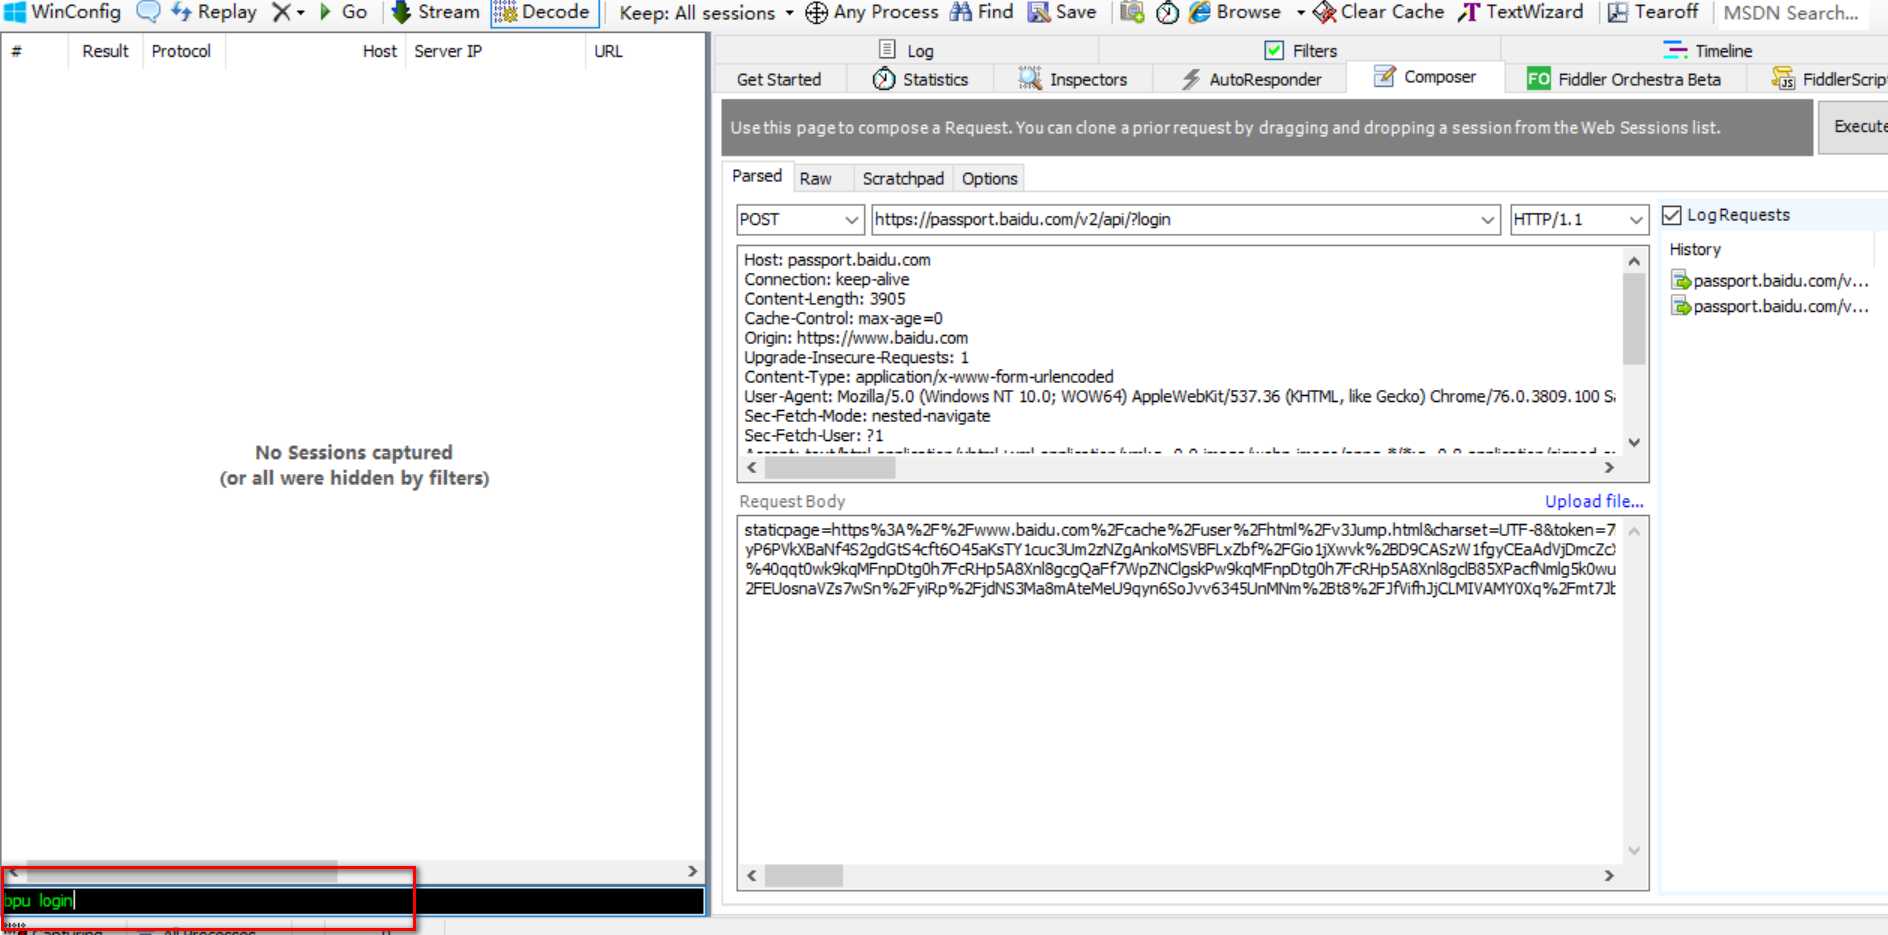The width and height of the screenshot is (1888, 935).
Task: Click Any Process target picker
Action: tap(872, 12)
